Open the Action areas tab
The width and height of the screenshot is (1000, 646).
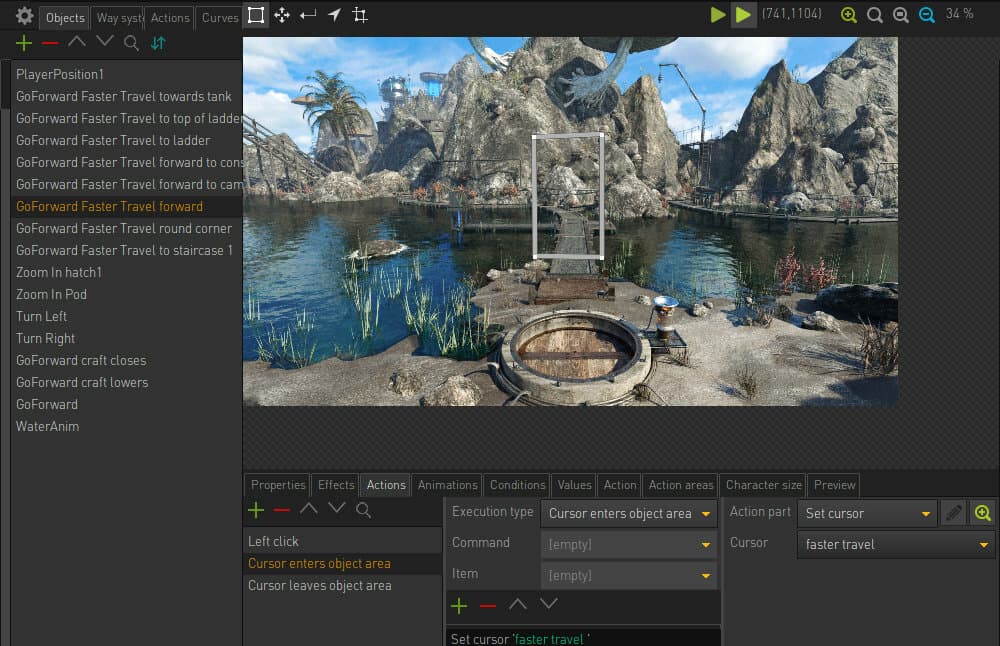click(x=680, y=485)
